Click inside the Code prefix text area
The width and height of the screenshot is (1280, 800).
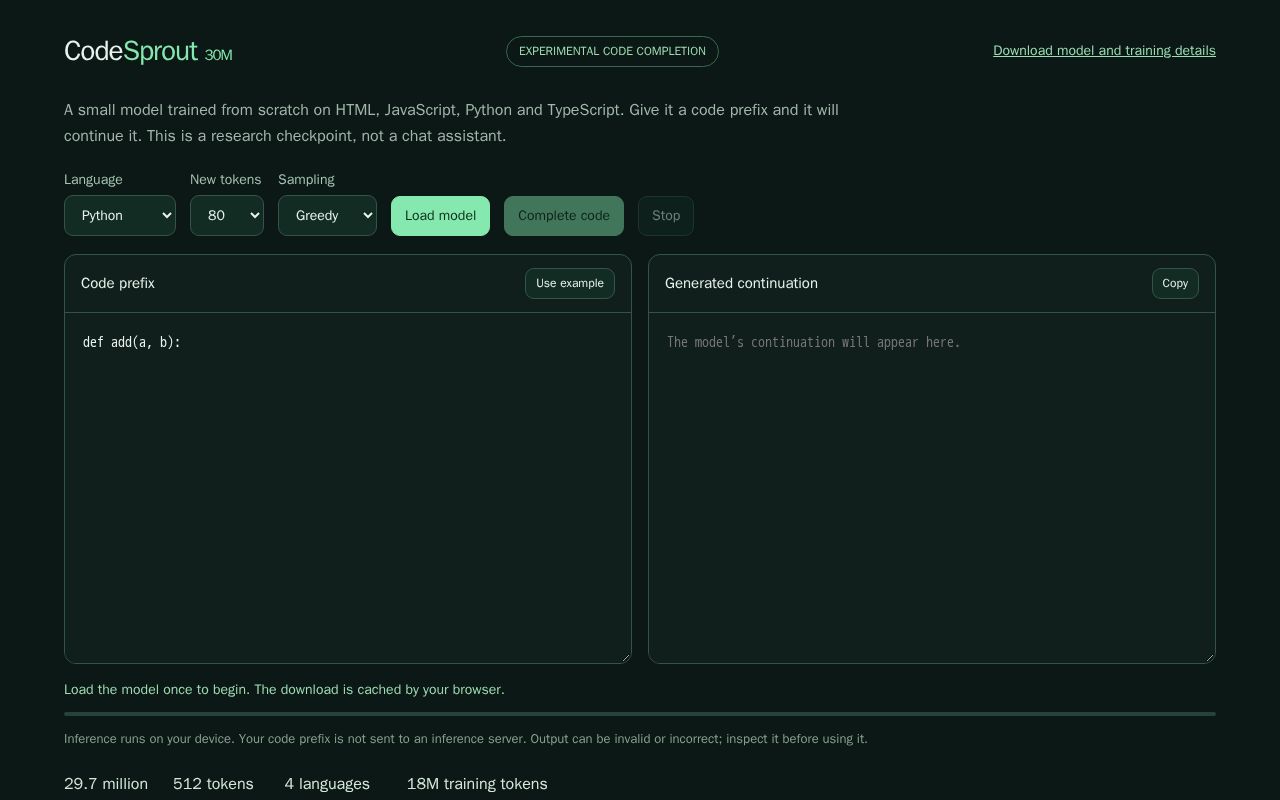pos(348,488)
